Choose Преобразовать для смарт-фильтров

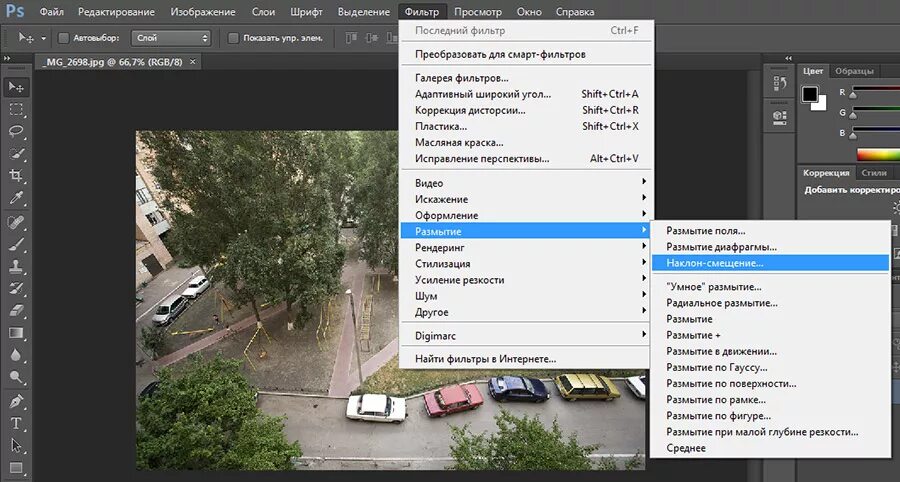526,55
